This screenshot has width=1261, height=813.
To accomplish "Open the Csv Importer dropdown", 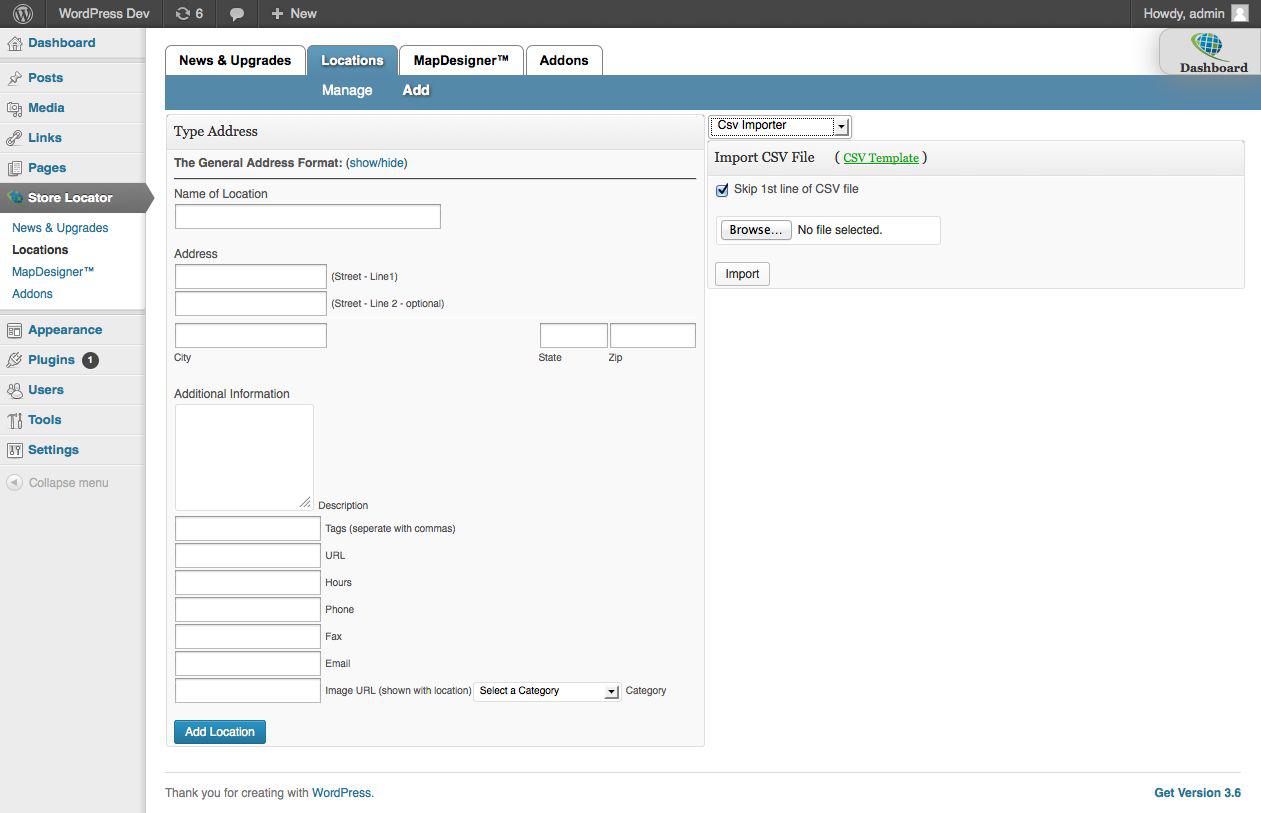I will (780, 126).
